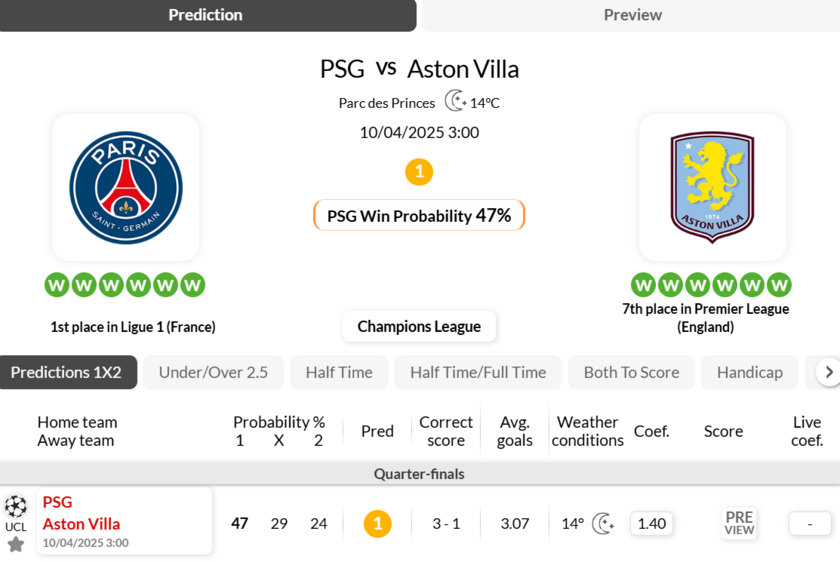Click the orange 1 badge below match date
The image size is (840, 562).
(419, 172)
